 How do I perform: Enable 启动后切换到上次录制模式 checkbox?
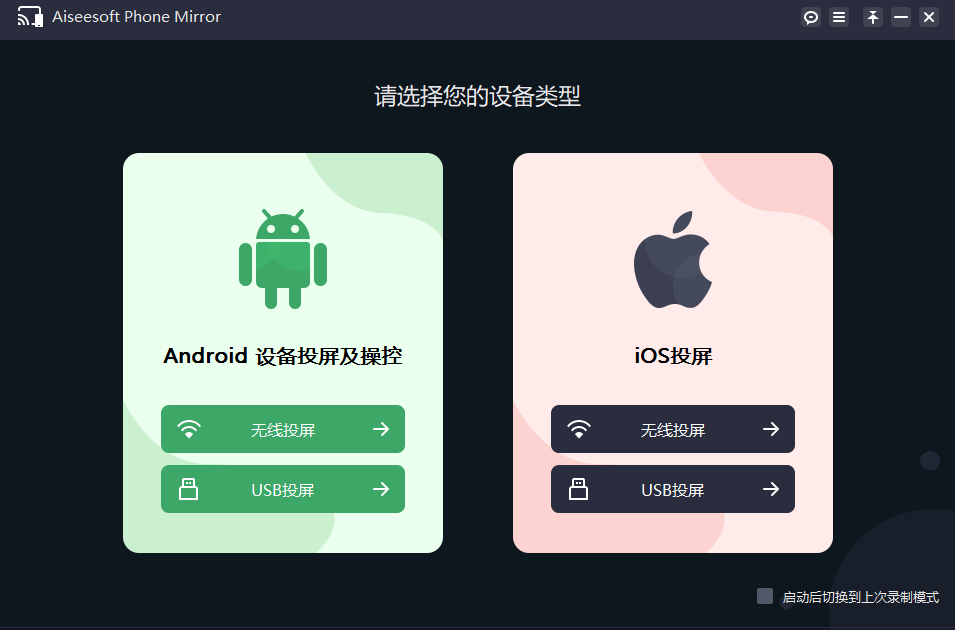[765, 596]
